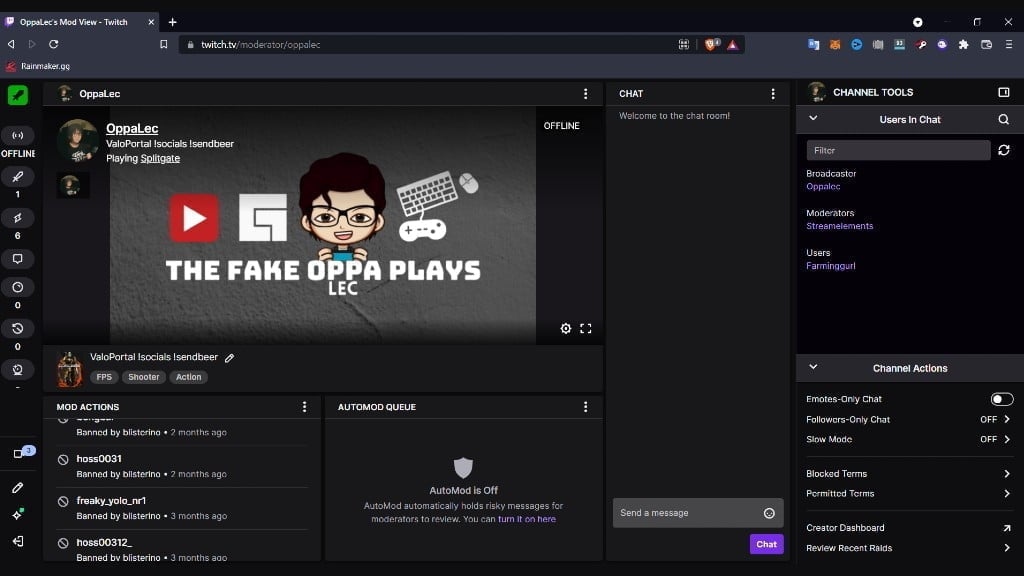The width and height of the screenshot is (1024, 576).
Task: Click the sidebar exit Mod View icon
Action: [x=18, y=541]
